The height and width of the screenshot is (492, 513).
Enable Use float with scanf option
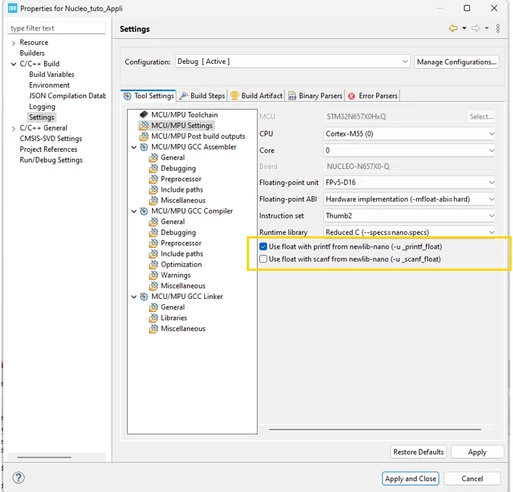click(x=263, y=259)
